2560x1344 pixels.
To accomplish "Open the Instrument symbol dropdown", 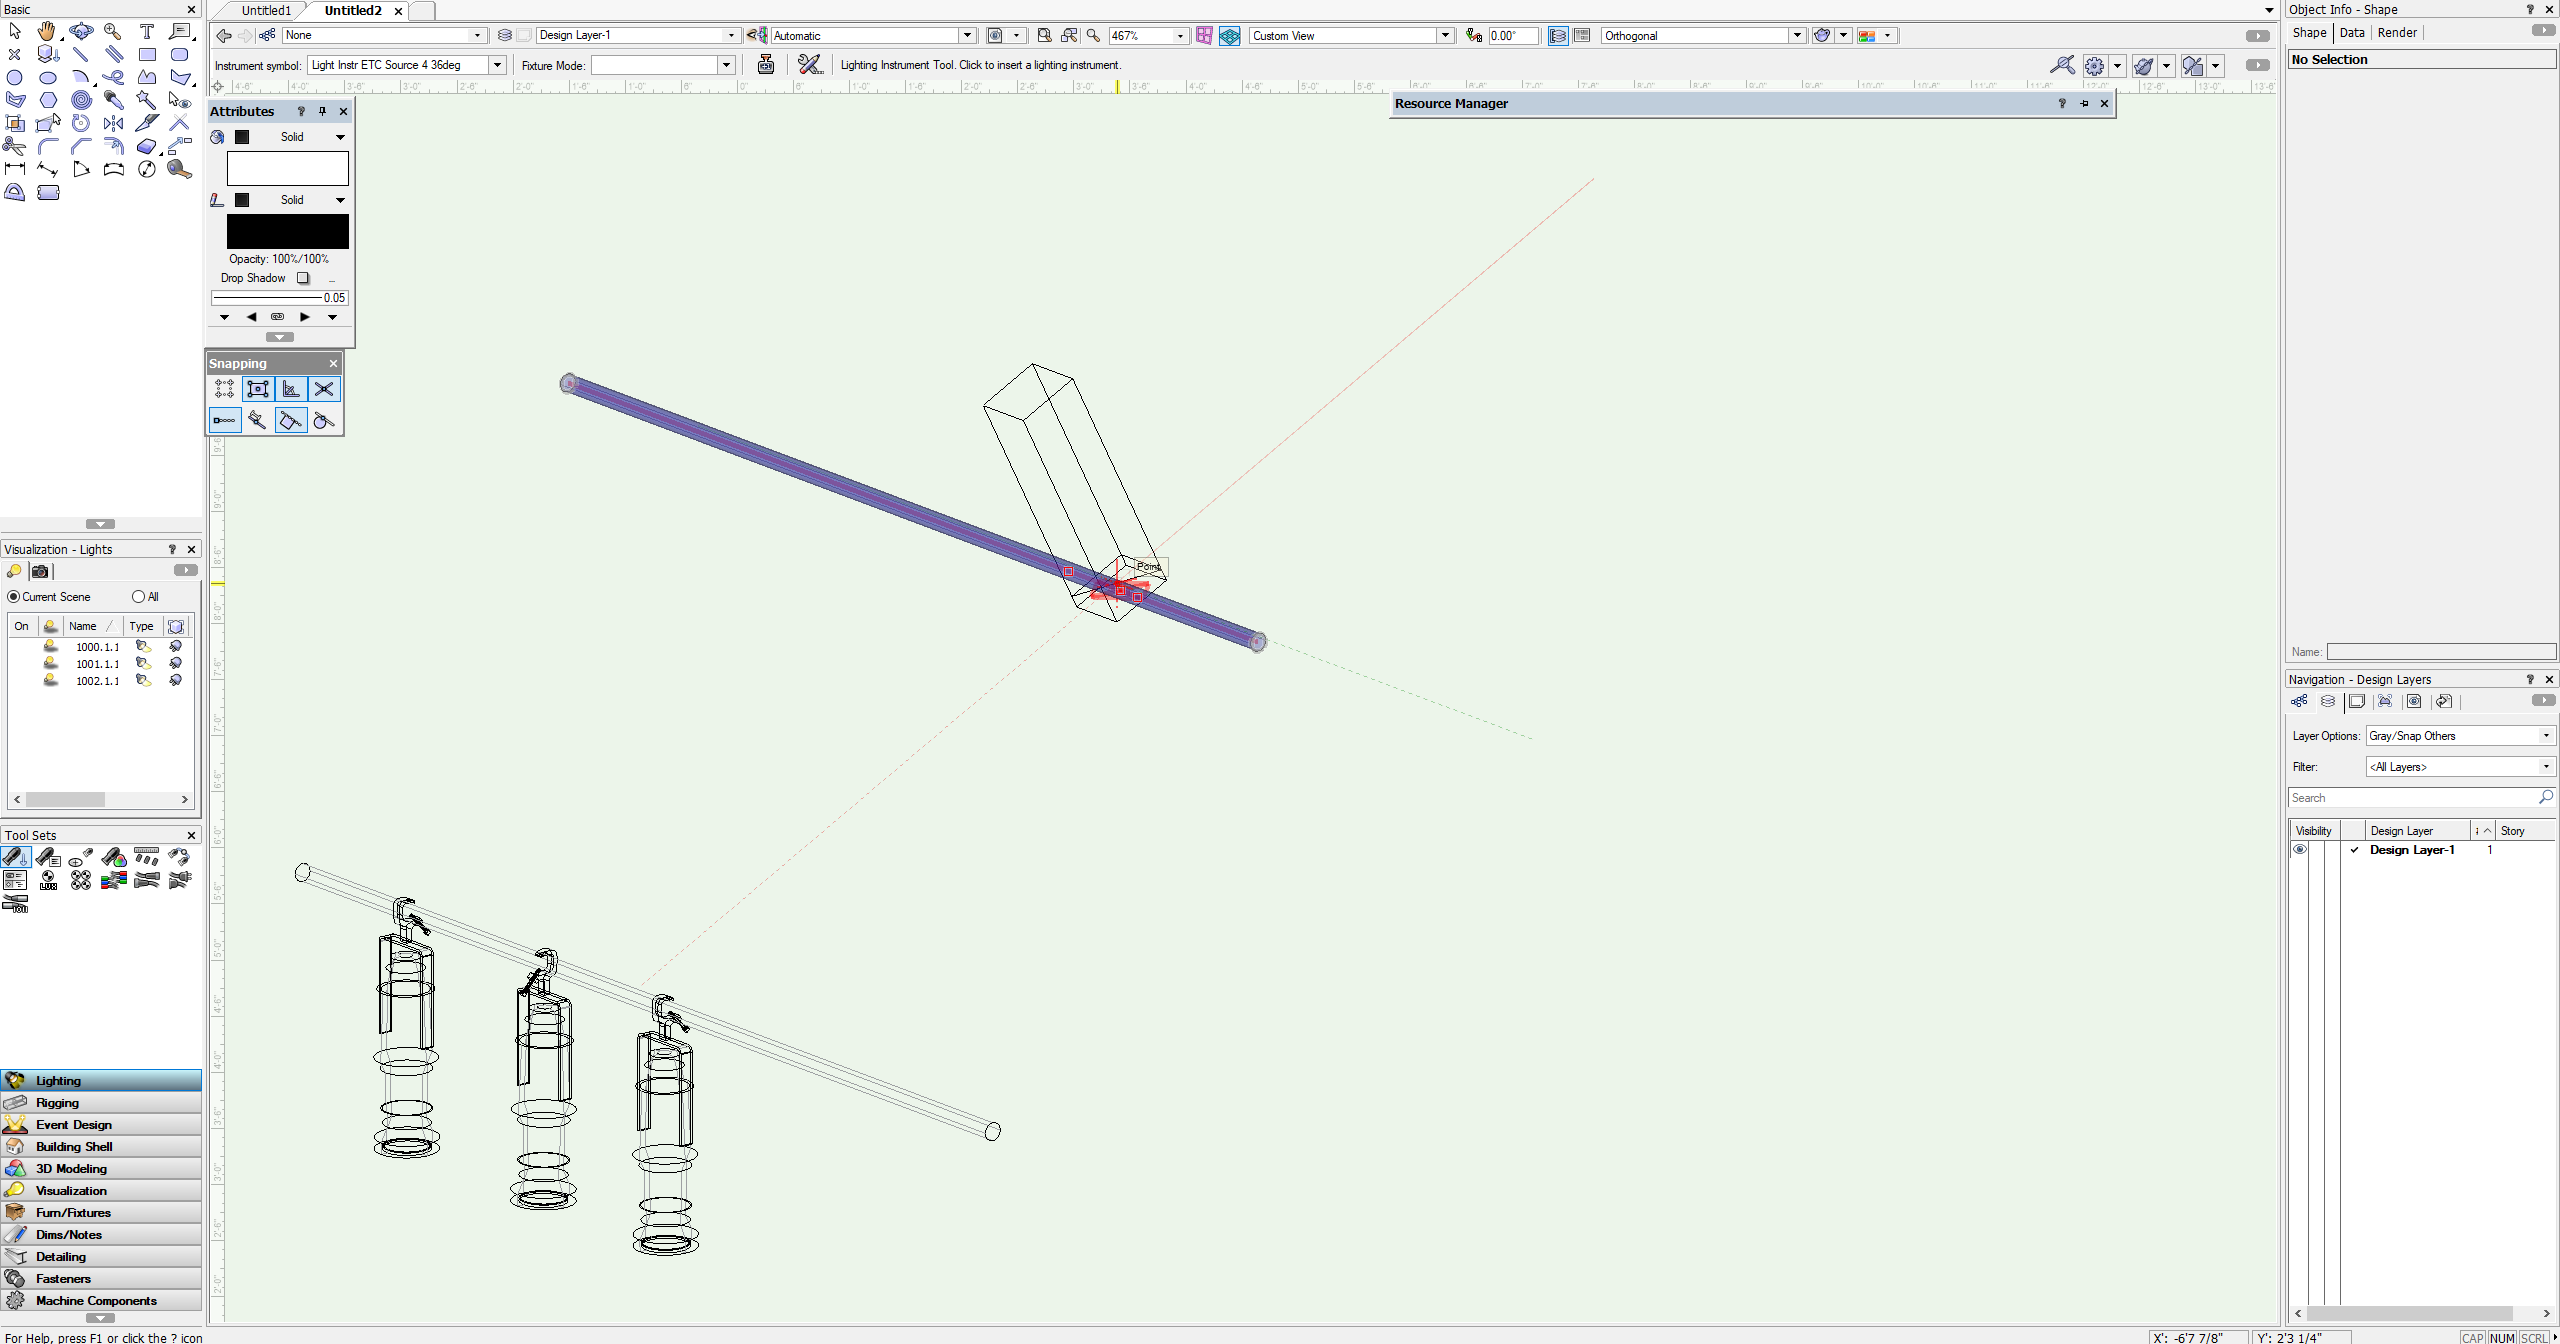I will coord(497,64).
